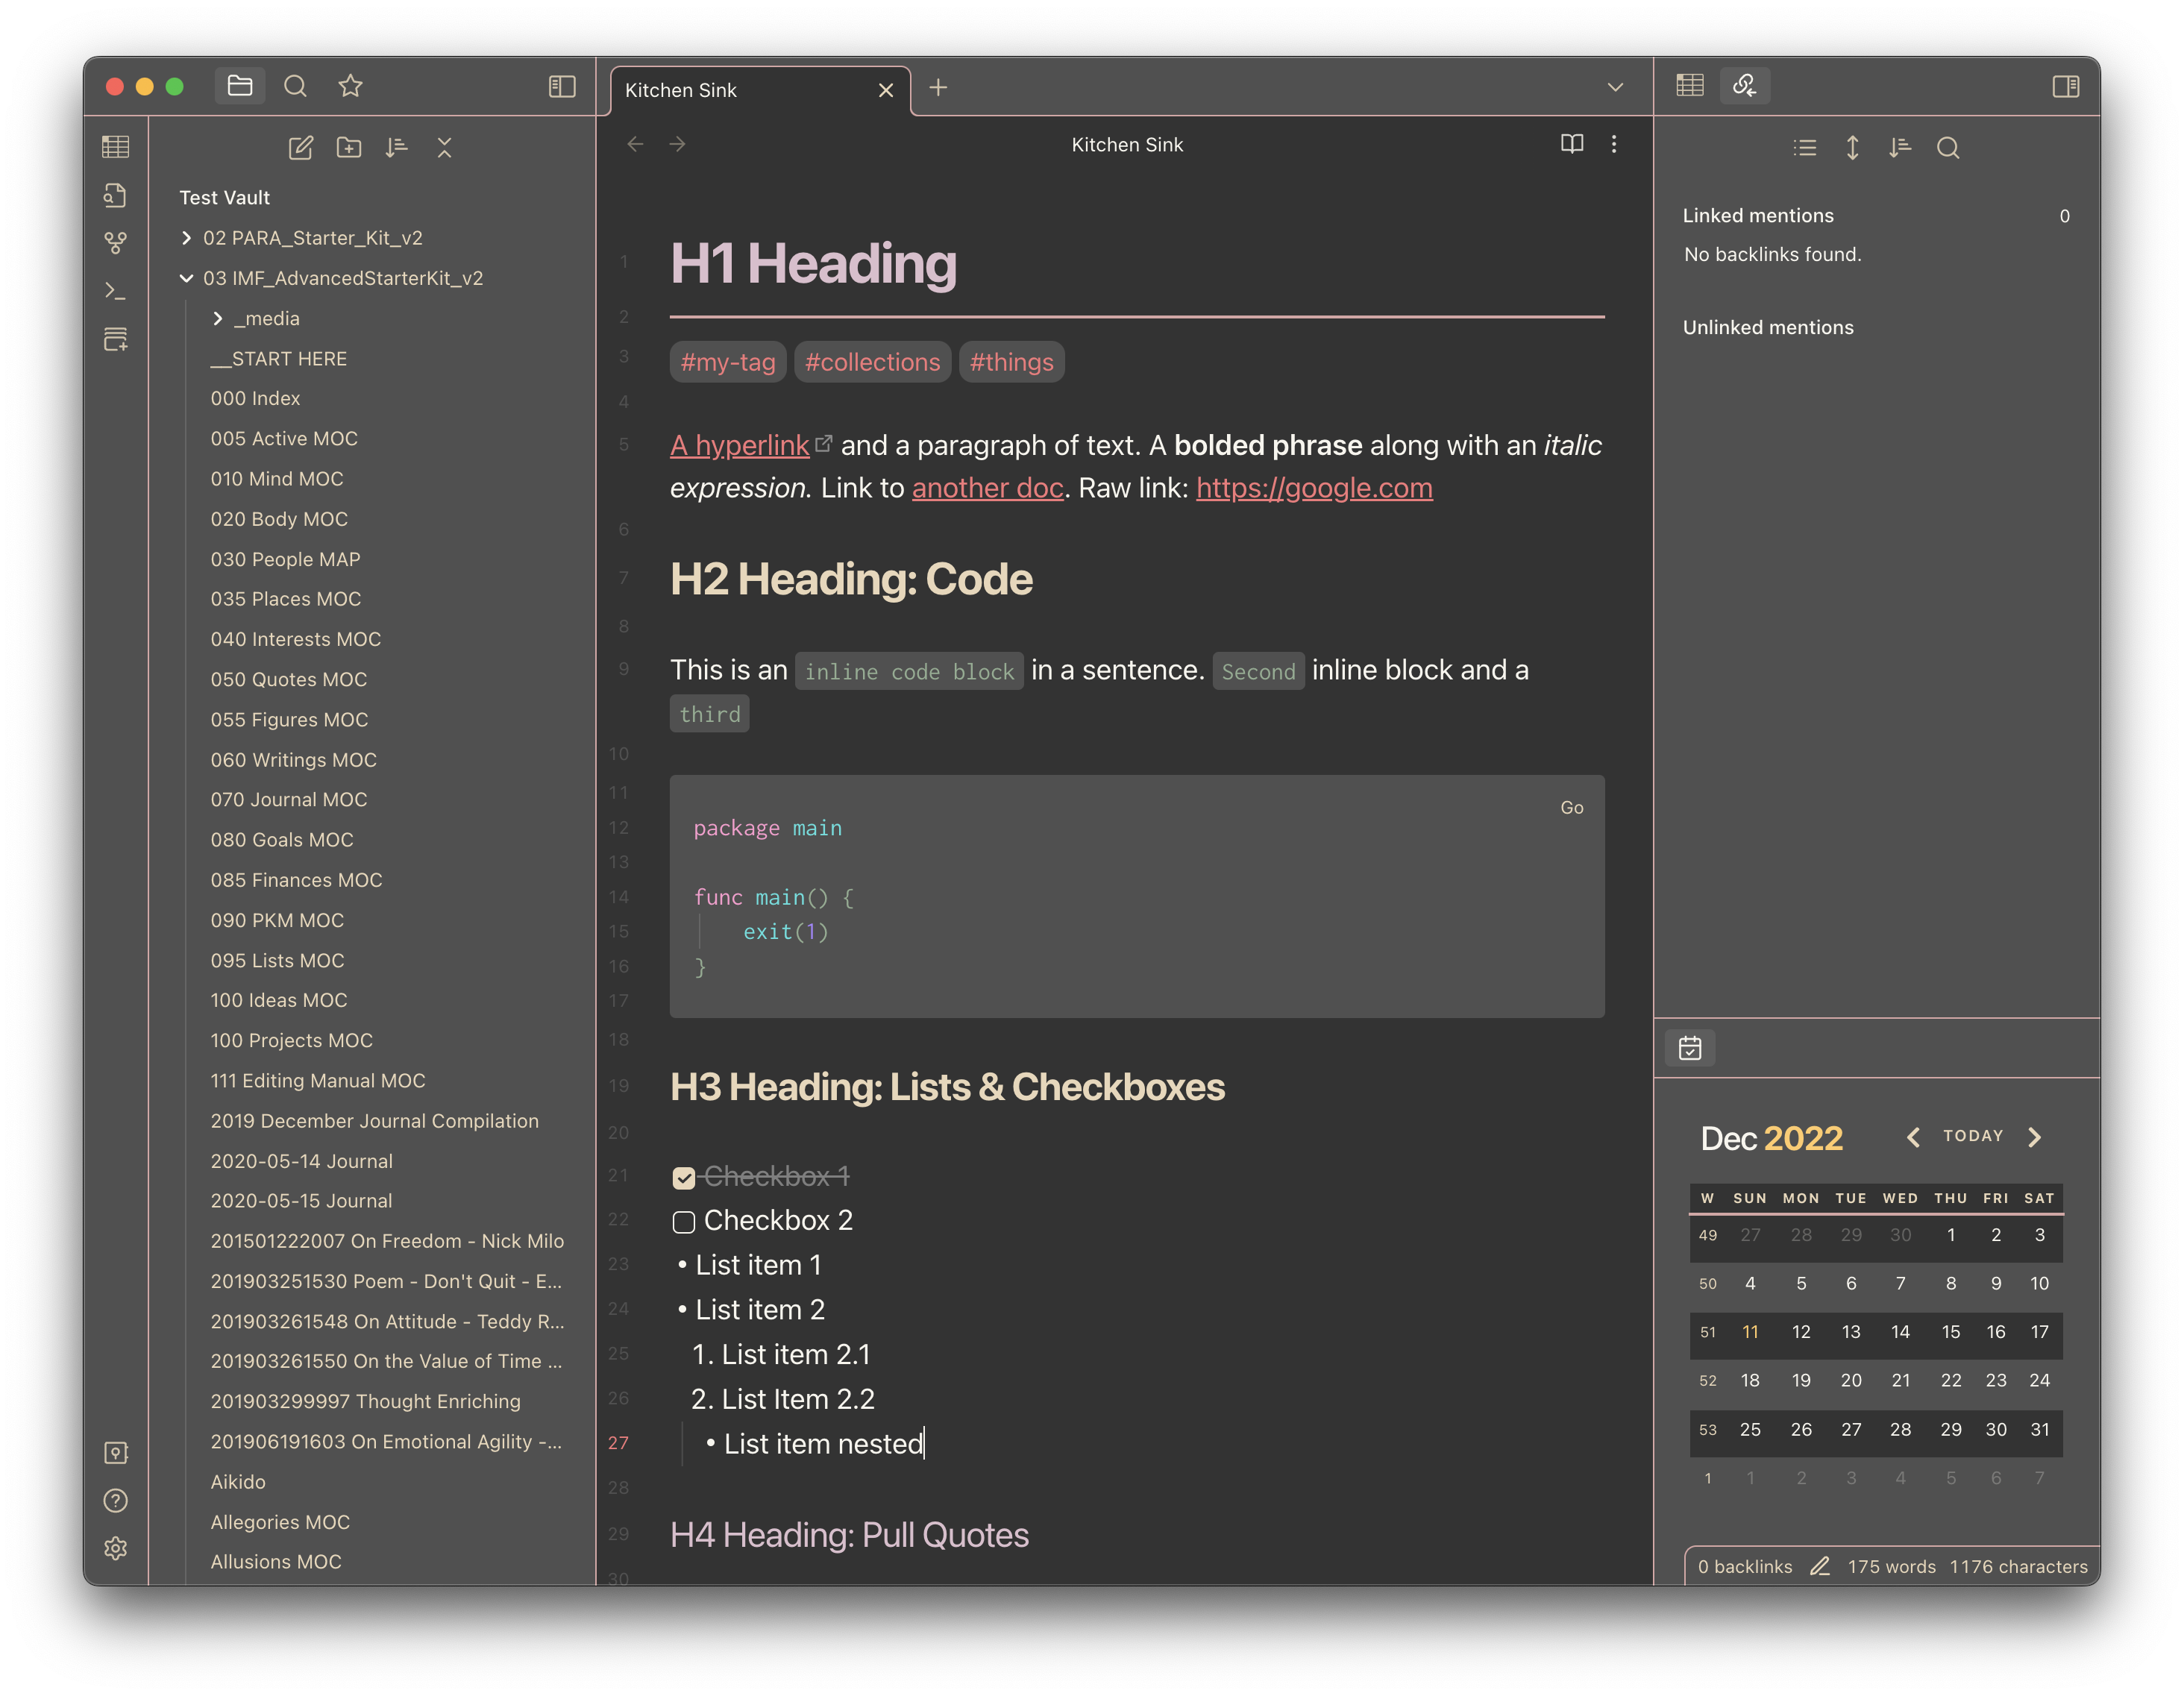The image size is (2184, 1696).
Task: Click the TODAY button in calendar
Action: coord(1972,1136)
